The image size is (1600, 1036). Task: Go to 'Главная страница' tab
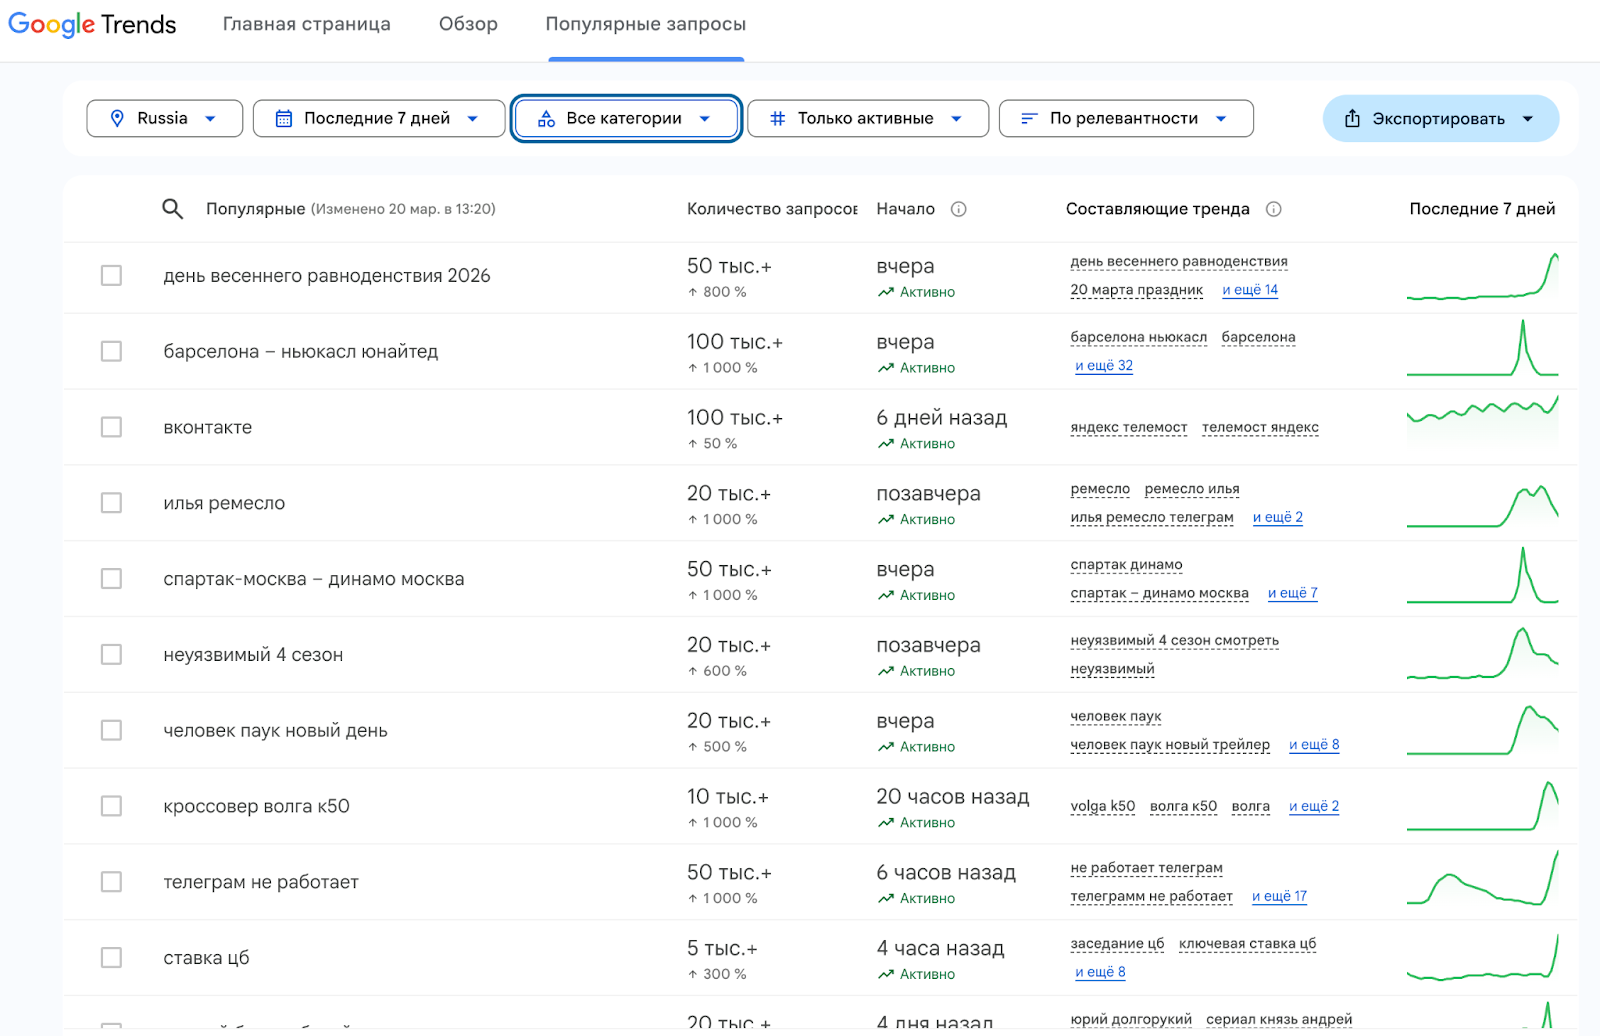(x=306, y=24)
